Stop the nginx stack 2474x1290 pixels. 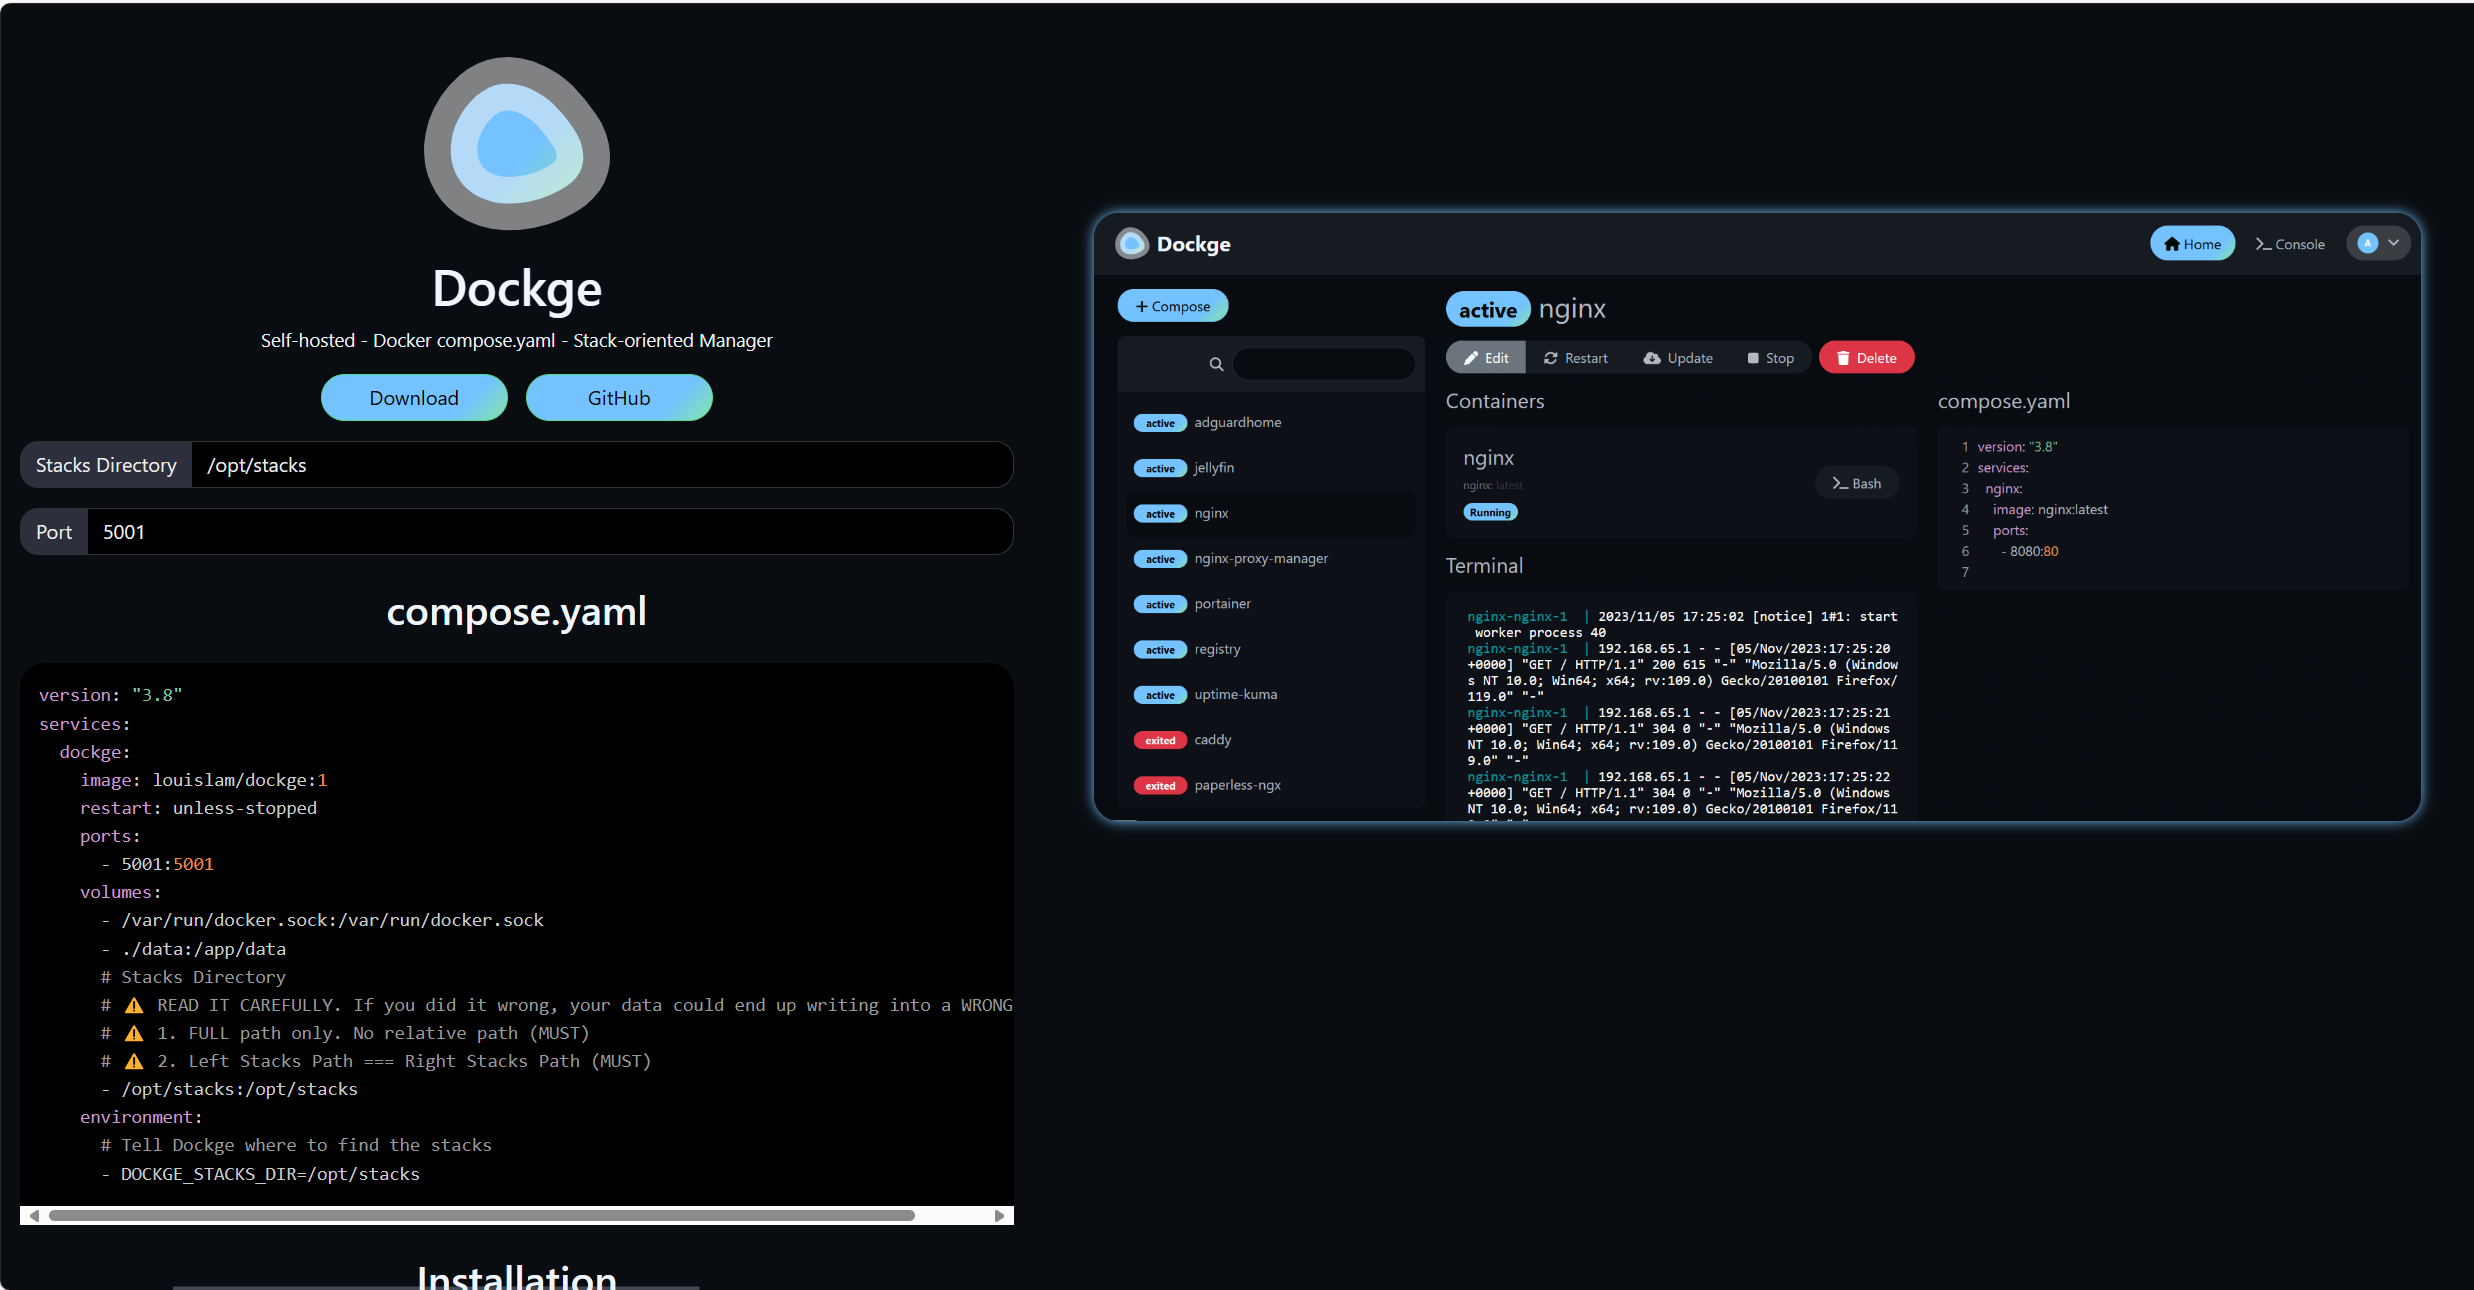tap(1770, 358)
